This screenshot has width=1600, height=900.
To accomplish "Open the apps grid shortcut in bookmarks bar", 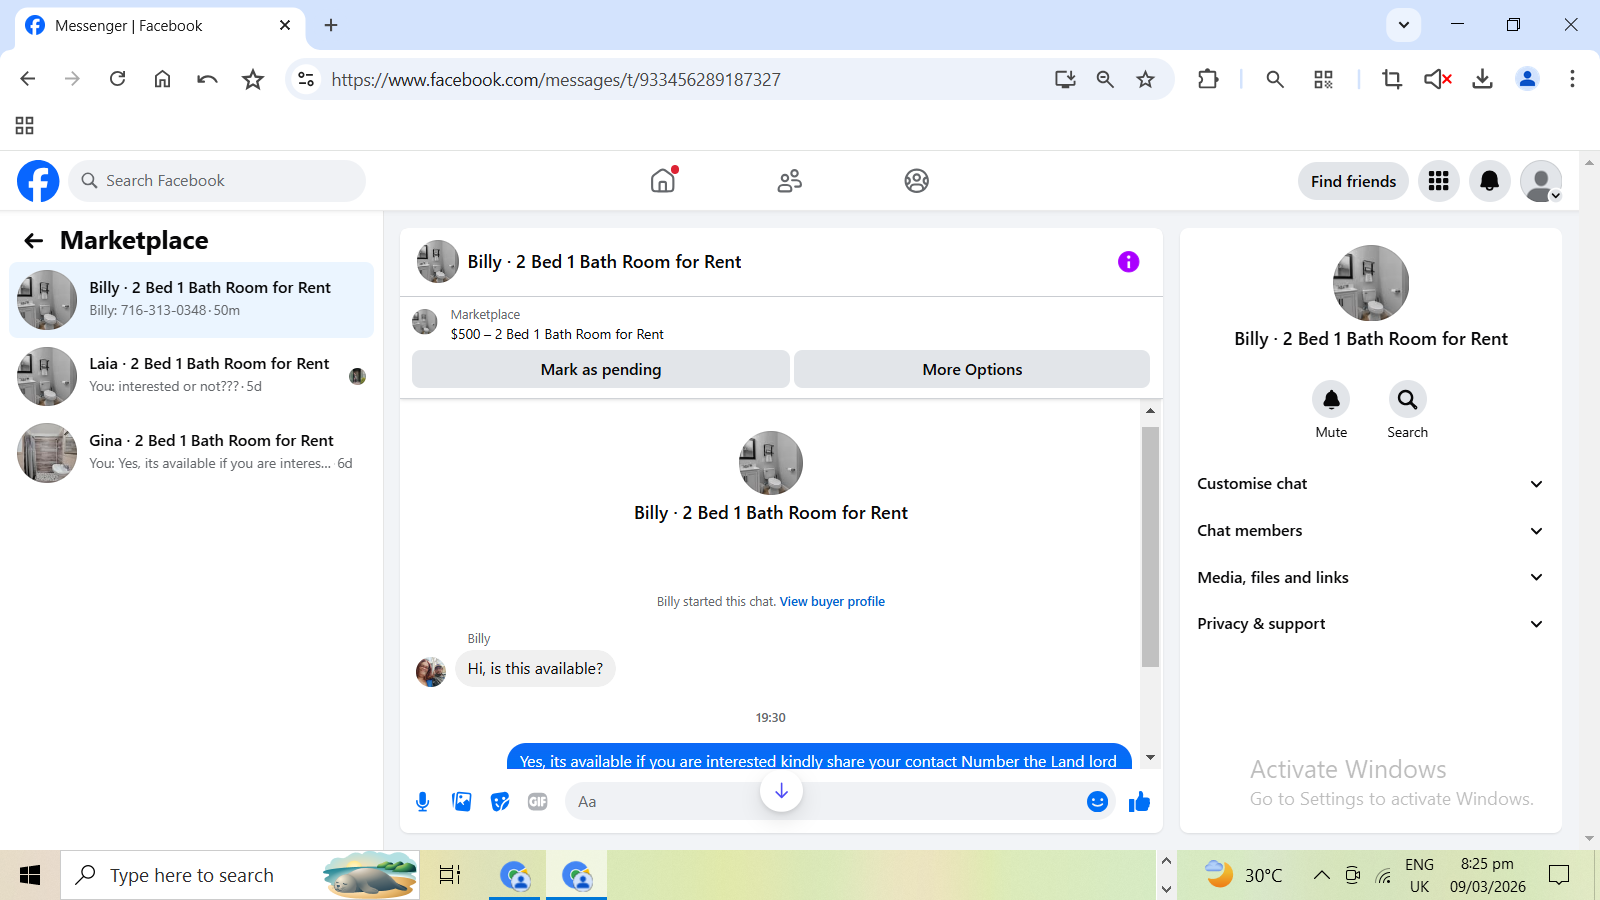I will click(x=25, y=126).
